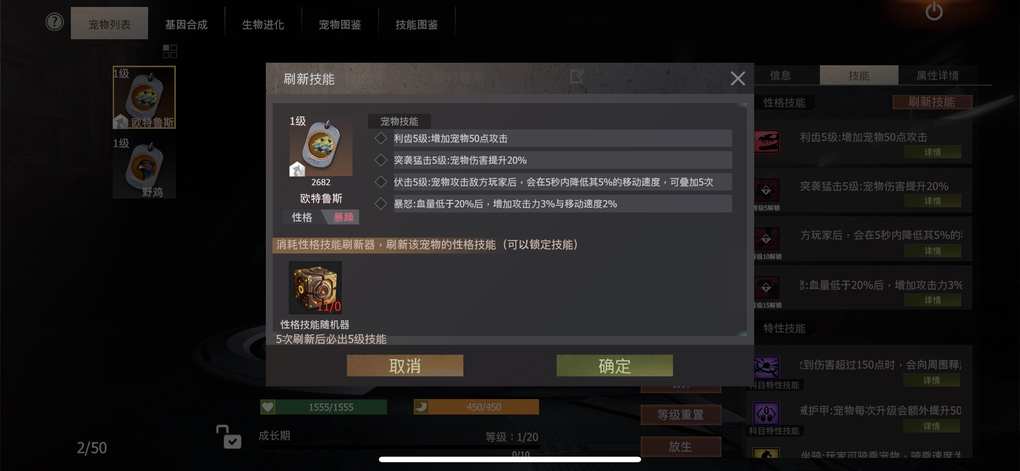Switch to the 基因合成 tab

186,25
